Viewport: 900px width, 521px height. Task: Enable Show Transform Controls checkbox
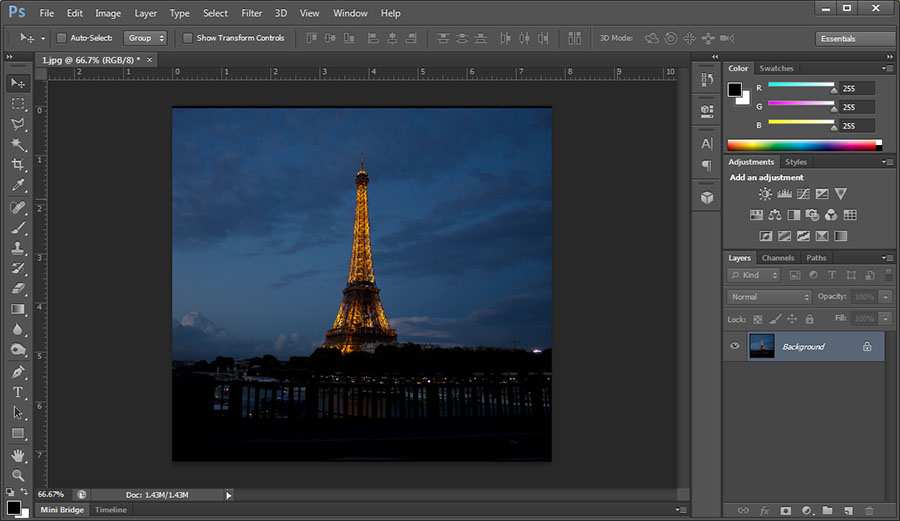(x=187, y=38)
